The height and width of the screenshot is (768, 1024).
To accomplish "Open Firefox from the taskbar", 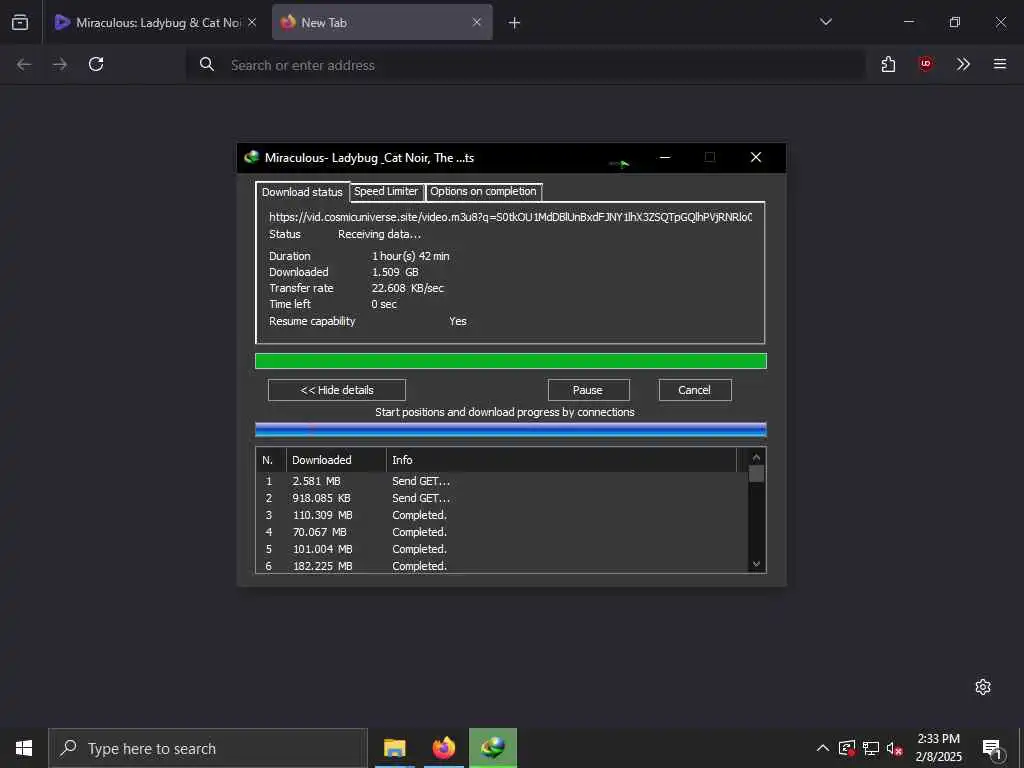I will [443, 748].
